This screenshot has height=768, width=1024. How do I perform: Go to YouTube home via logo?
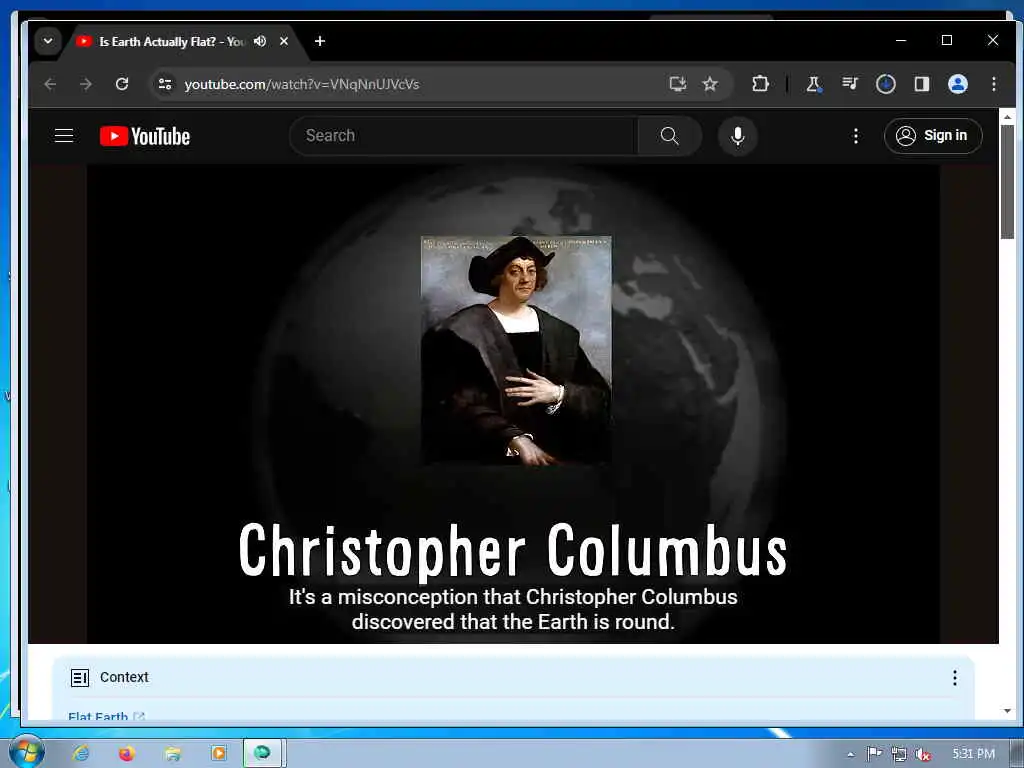coord(145,136)
